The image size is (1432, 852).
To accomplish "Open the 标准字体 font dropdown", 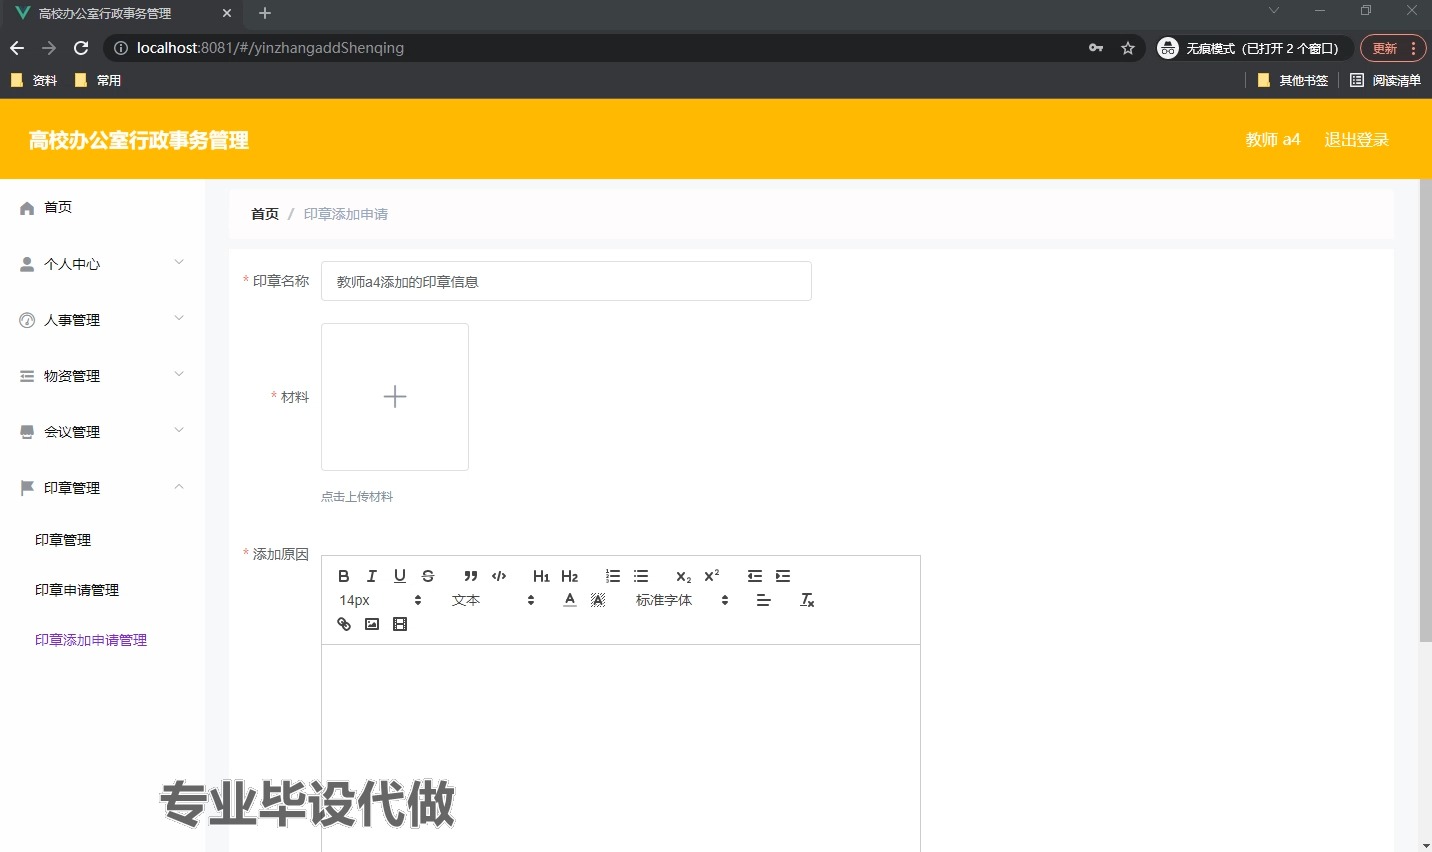I will (683, 600).
